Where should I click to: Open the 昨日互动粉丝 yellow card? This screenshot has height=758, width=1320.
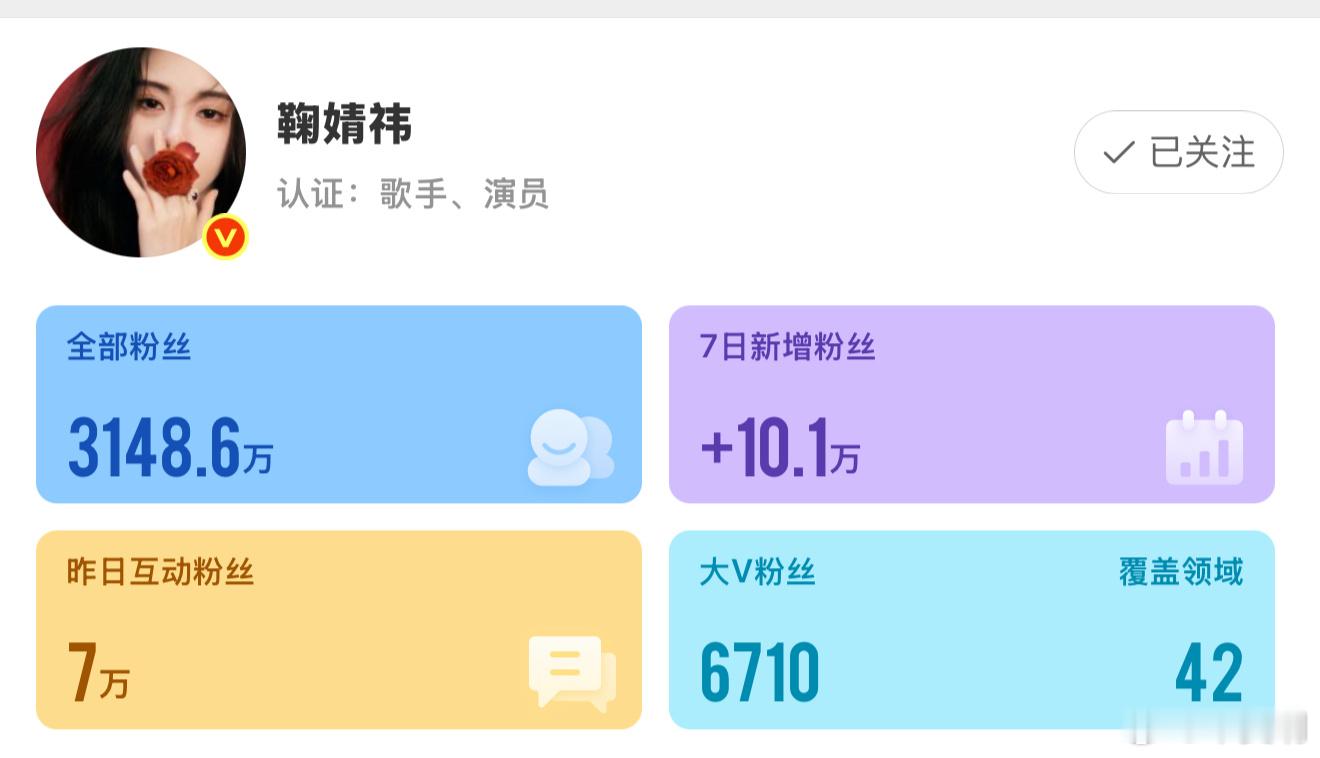coord(339,630)
